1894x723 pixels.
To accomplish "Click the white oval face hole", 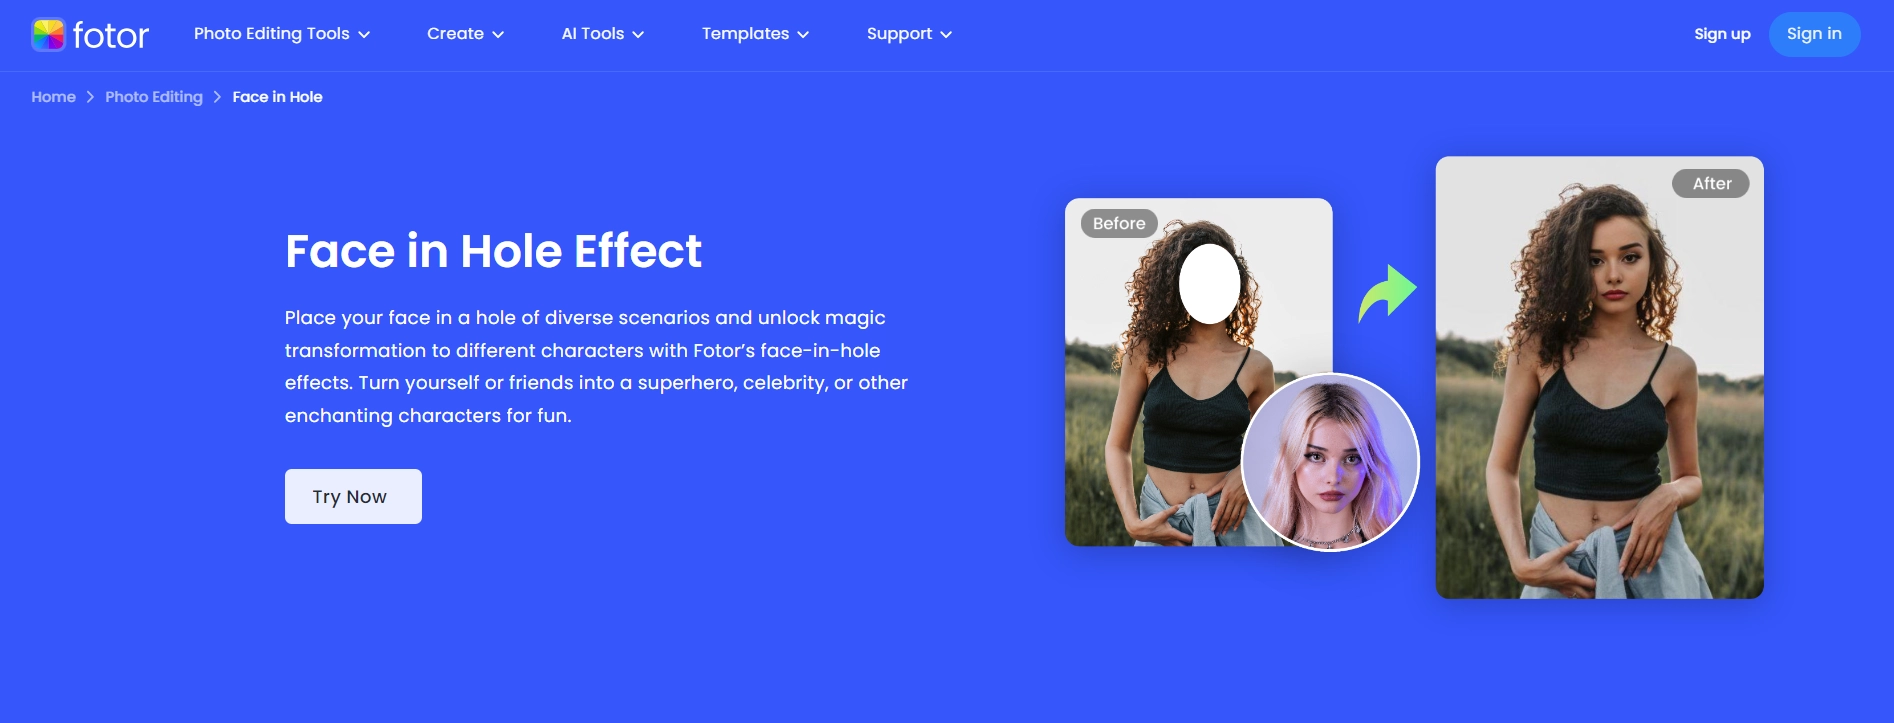I will click(x=1209, y=284).
